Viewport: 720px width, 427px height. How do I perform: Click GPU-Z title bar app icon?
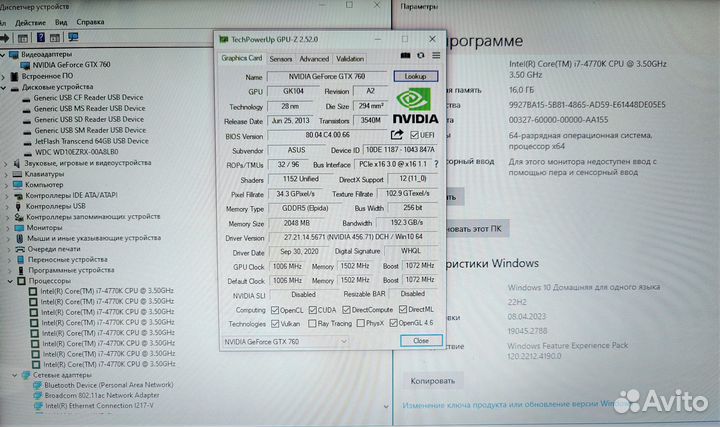(x=224, y=39)
